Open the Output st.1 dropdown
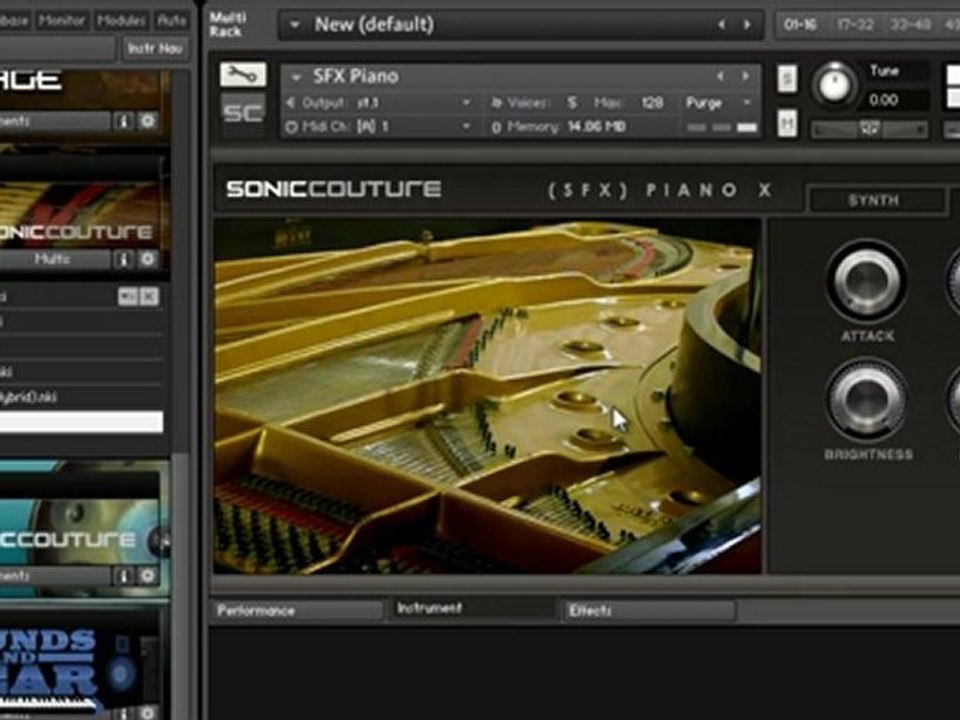This screenshot has width=960, height=720. pyautogui.click(x=467, y=102)
